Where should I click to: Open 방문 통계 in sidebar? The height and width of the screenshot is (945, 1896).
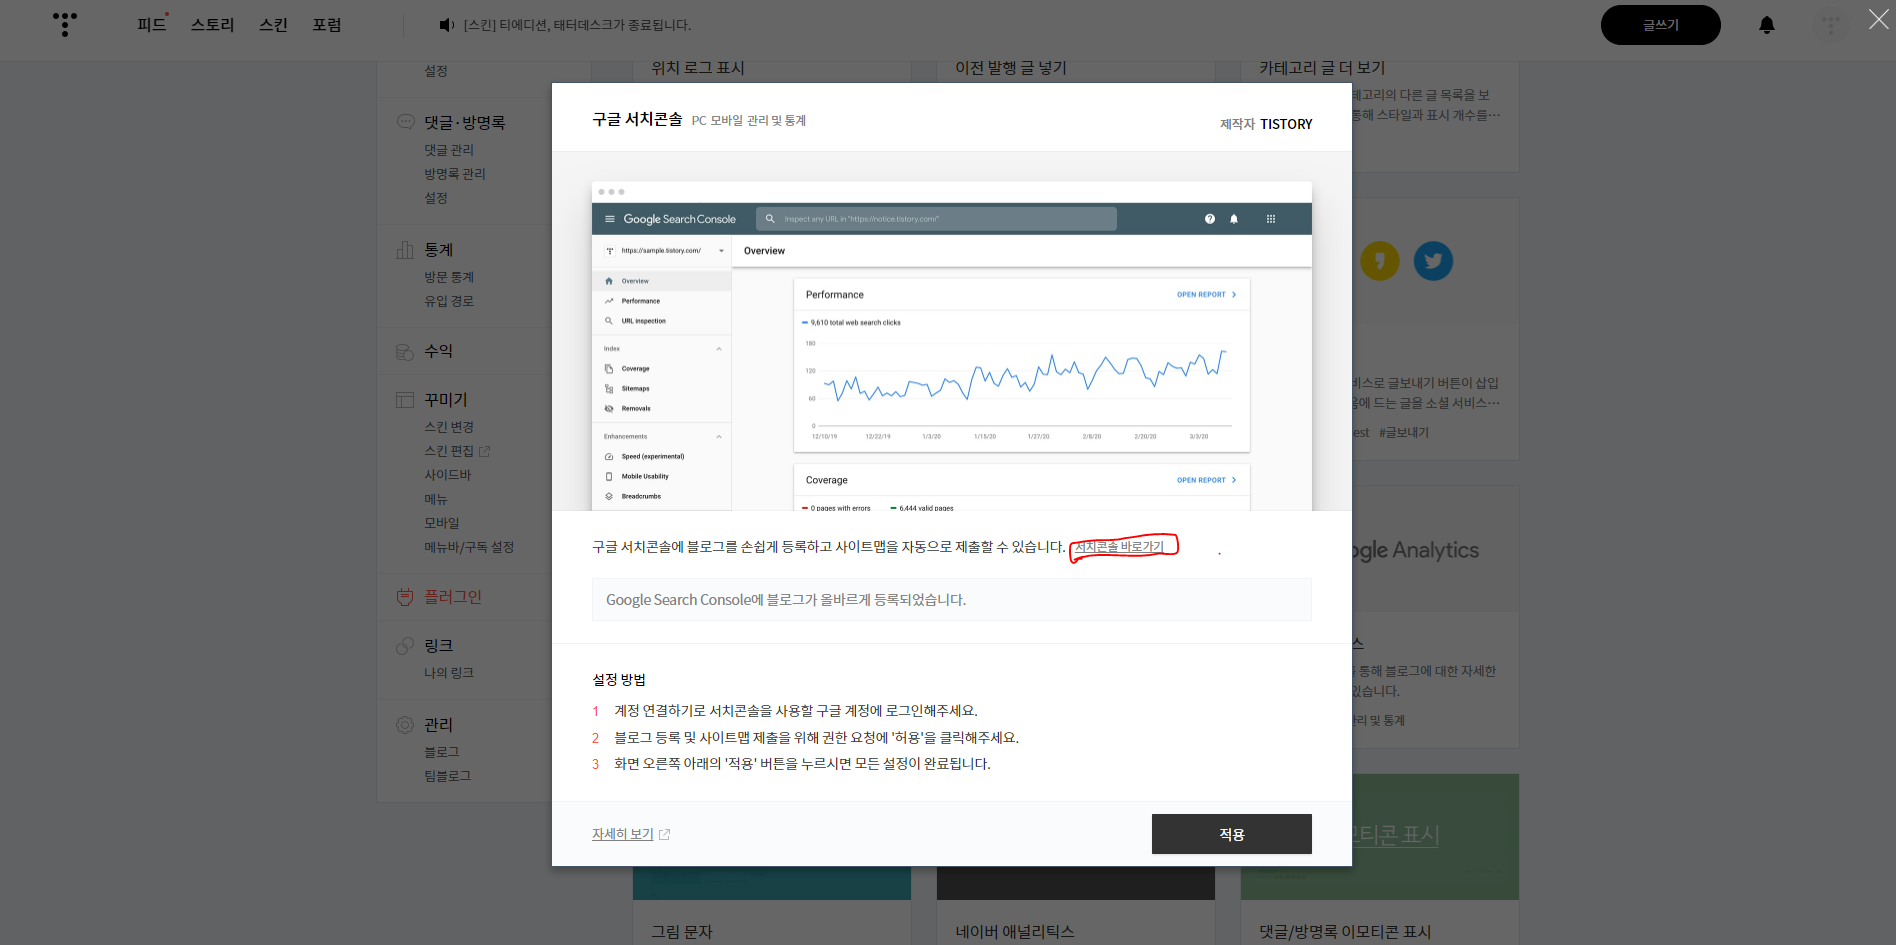(x=449, y=277)
